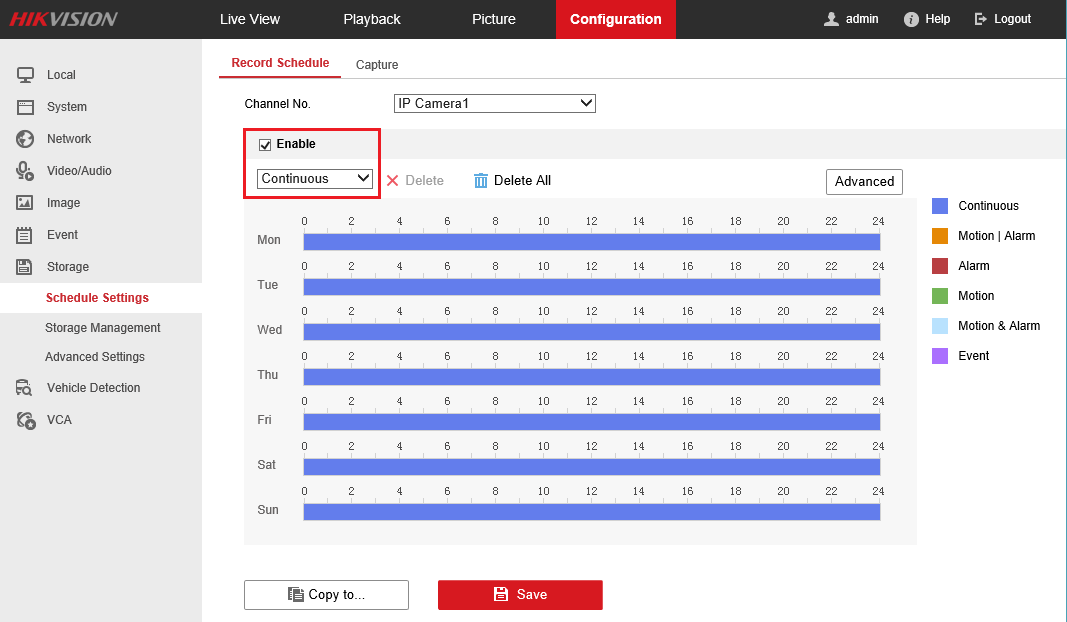Click the Advanced button
1067x622 pixels.
(864, 182)
